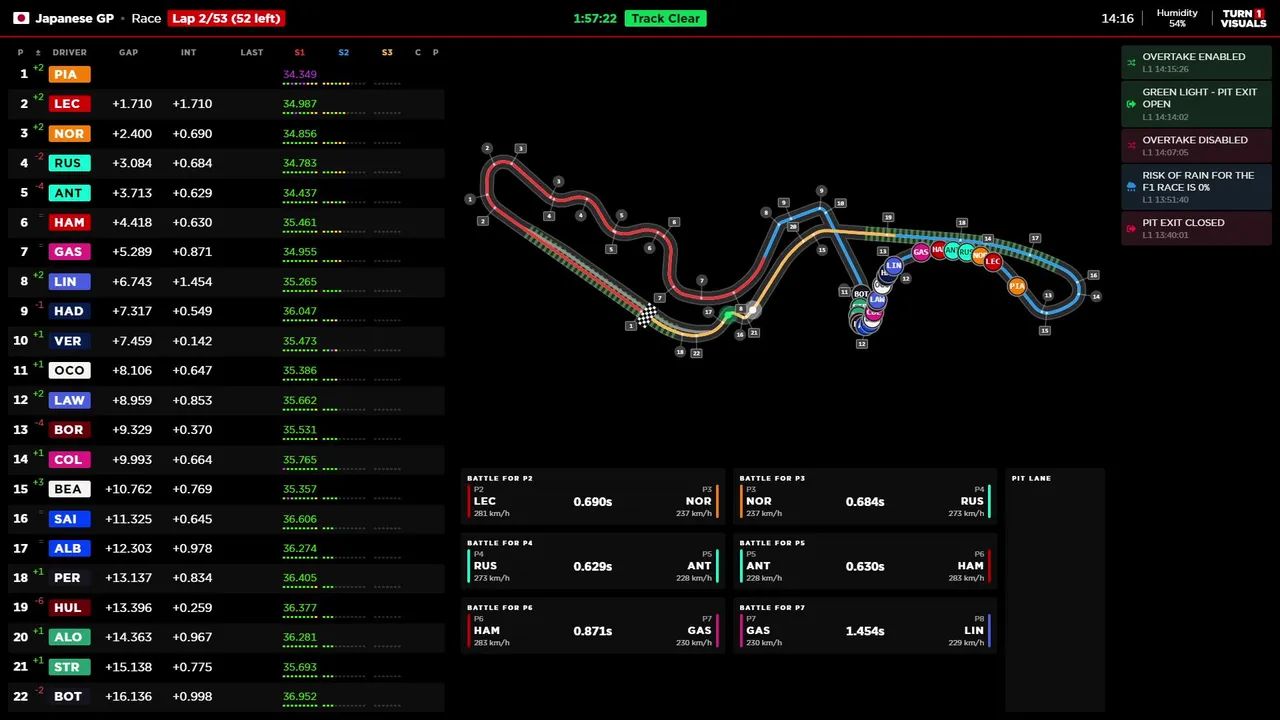The height and width of the screenshot is (720, 1280).
Task: Click RUS's sector time 34.783
Action: (300, 163)
